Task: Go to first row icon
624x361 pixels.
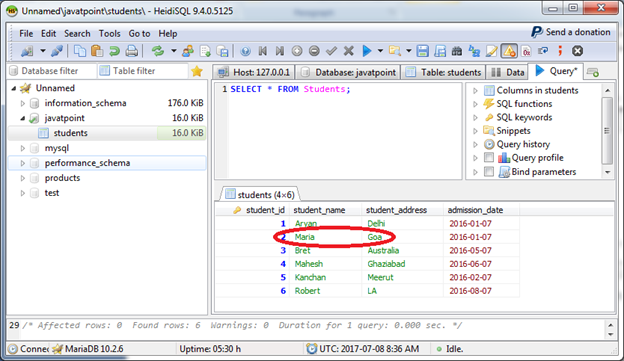Action: (x=263, y=51)
